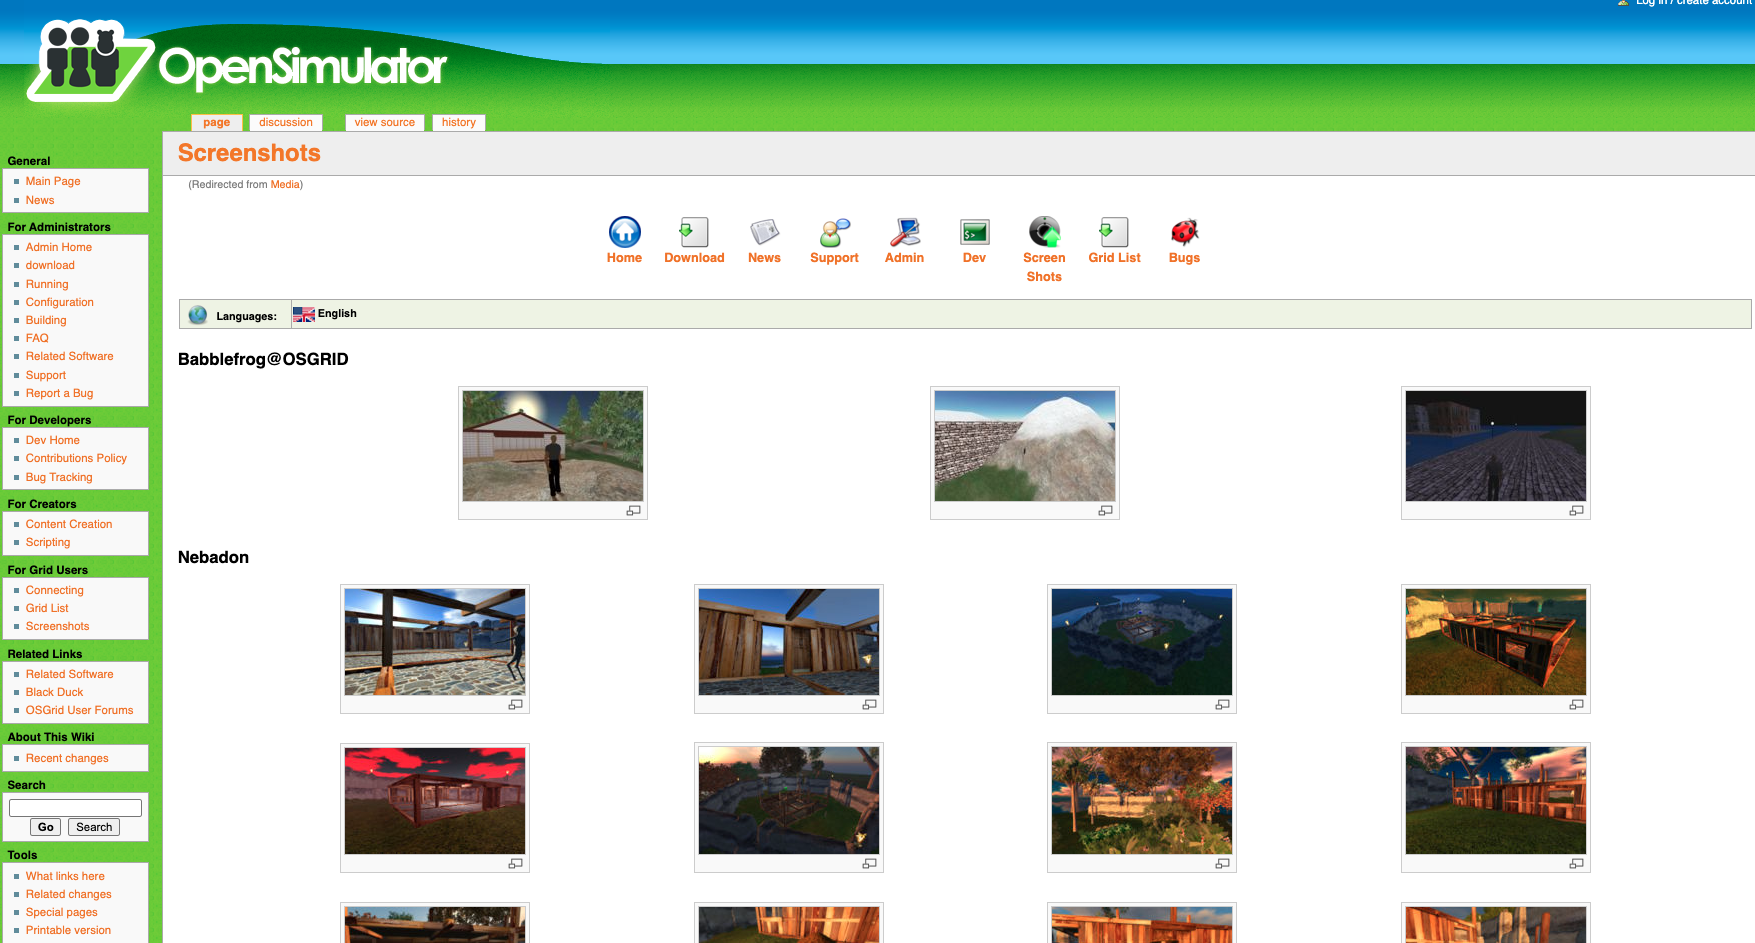Viewport: 1755px width, 943px height.
Task: Open the Support people icon
Action: [834, 232]
